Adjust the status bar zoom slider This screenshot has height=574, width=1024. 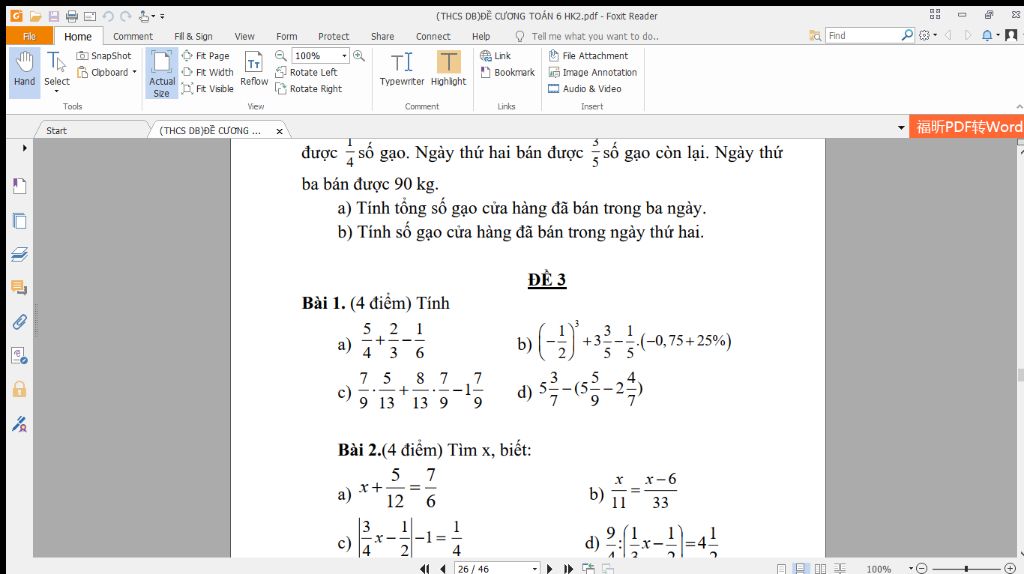tap(966, 569)
